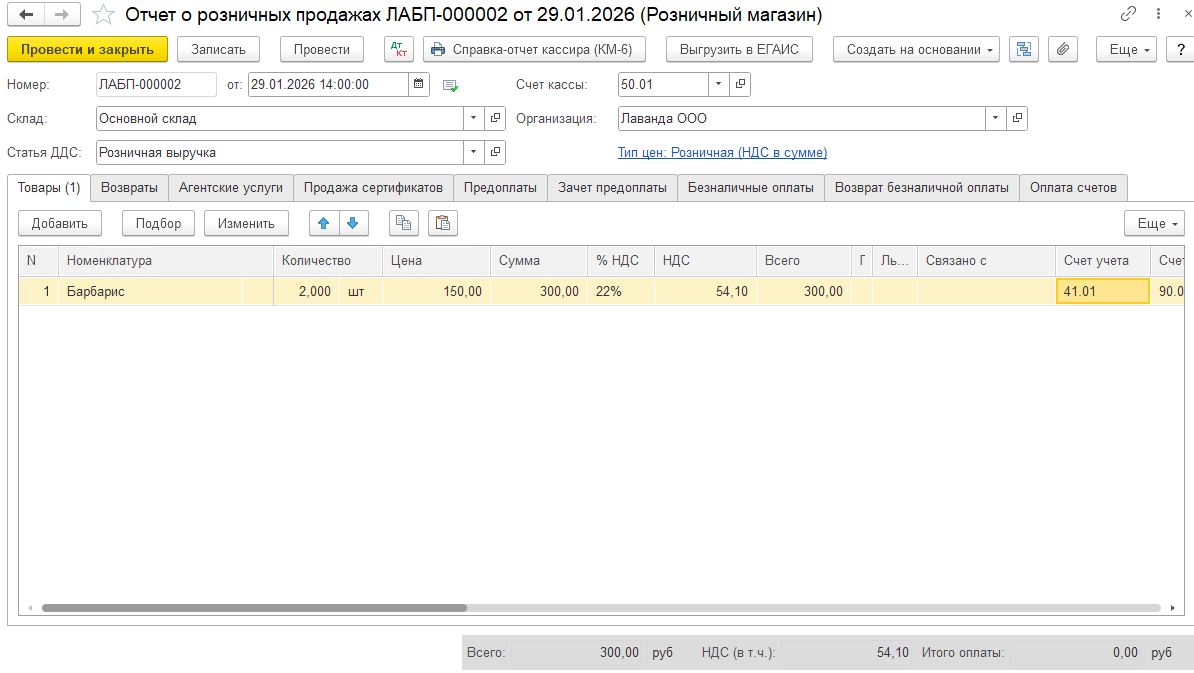Image resolution: width=1194 pixels, height=673 pixels.
Task: Click Номер field ЛАБП-000002
Action: [156, 85]
